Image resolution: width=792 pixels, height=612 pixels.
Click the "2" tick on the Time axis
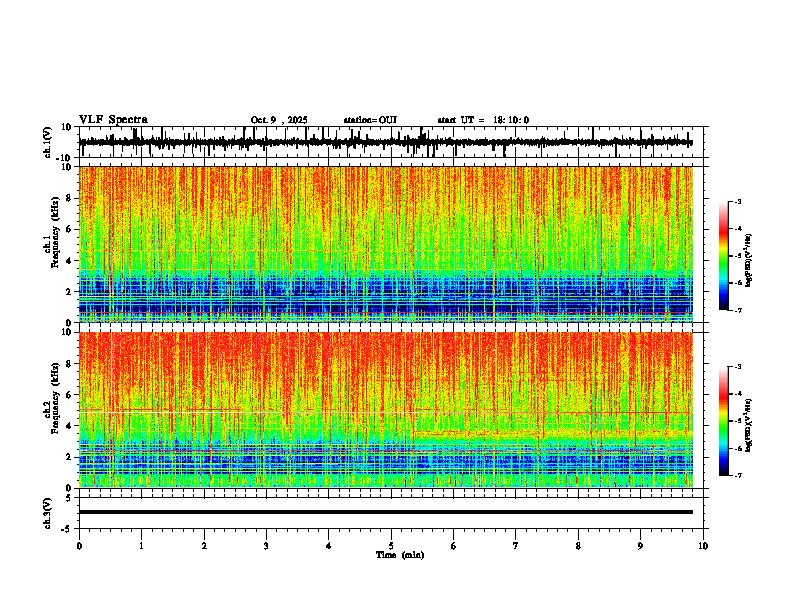(204, 546)
